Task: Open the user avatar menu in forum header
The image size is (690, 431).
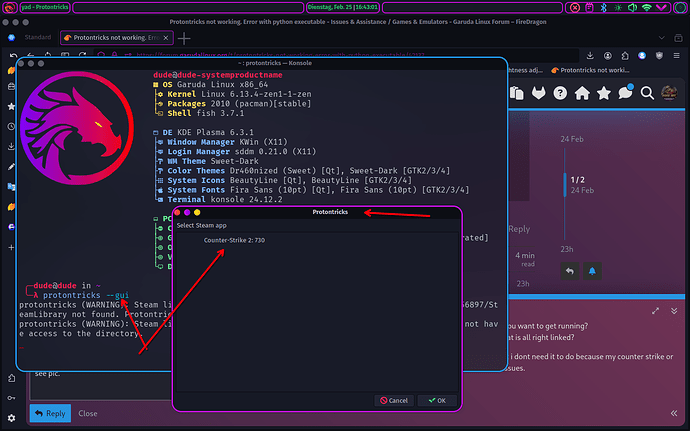Action: 669,93
